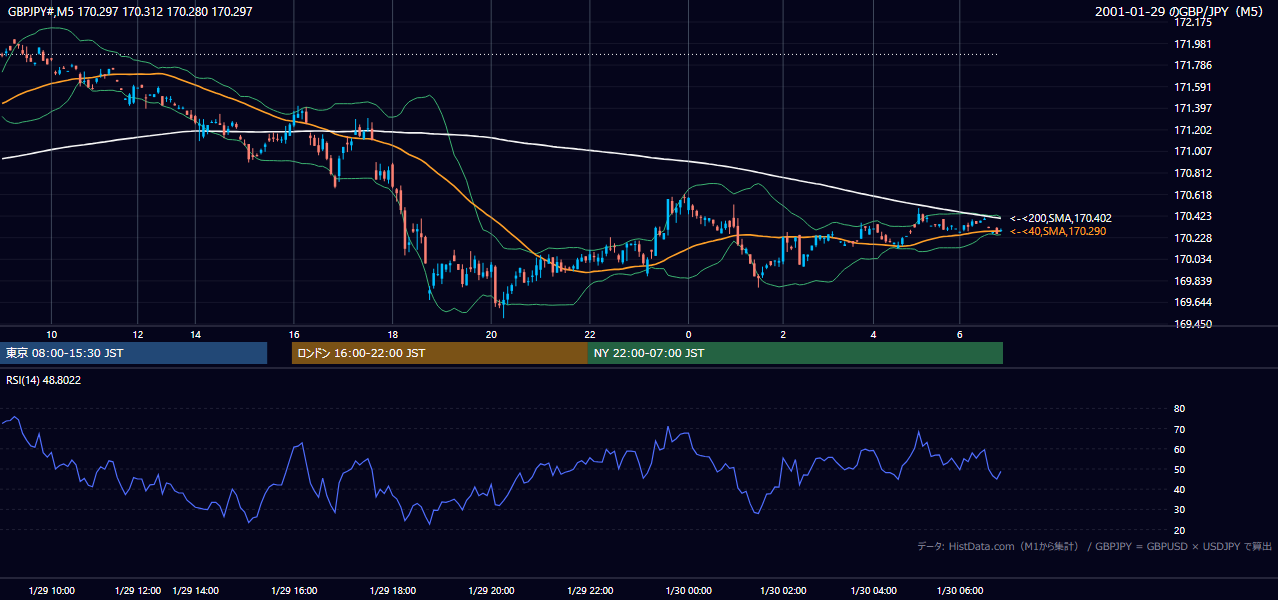
Task: Click RSI scale label 40
Action: click(x=1179, y=489)
